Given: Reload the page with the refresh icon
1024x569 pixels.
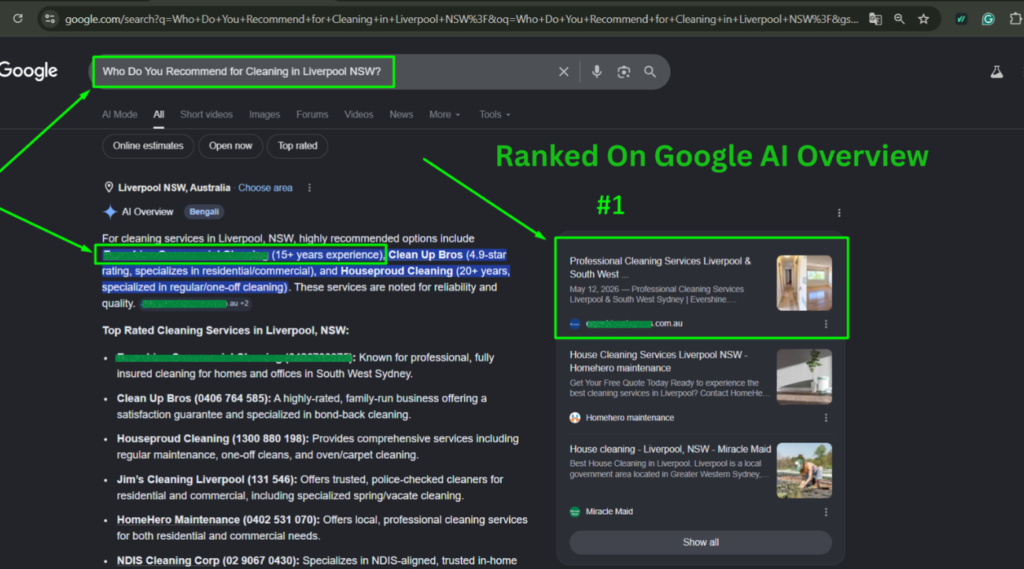Looking at the screenshot, I should pyautogui.click(x=18, y=18).
